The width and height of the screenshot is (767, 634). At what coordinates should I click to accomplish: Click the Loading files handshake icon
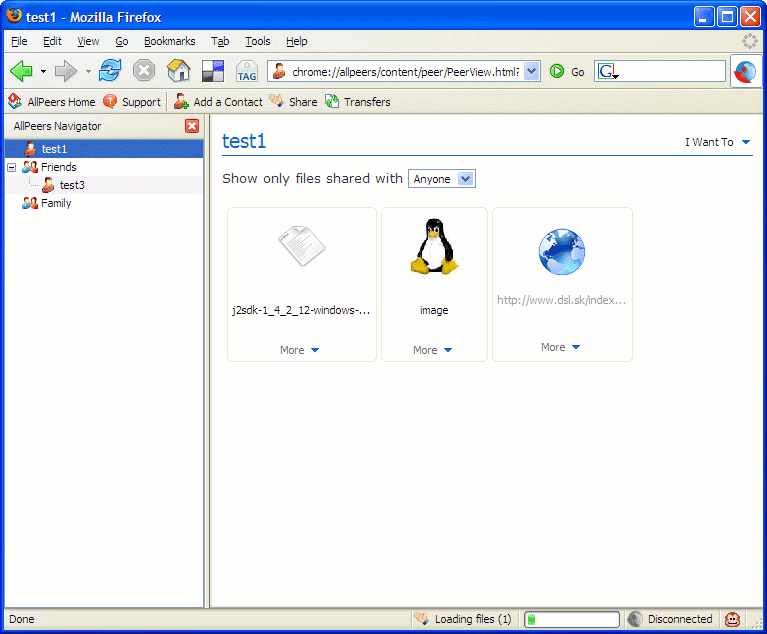(x=421, y=618)
